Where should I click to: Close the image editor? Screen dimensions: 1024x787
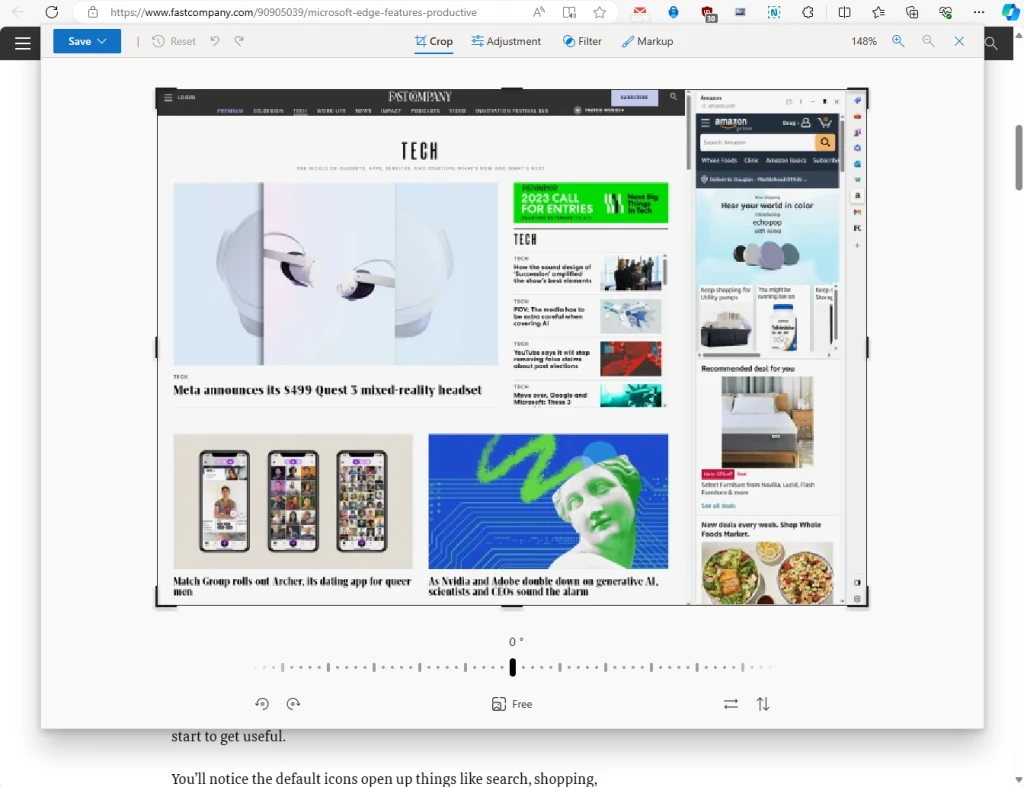coord(959,41)
